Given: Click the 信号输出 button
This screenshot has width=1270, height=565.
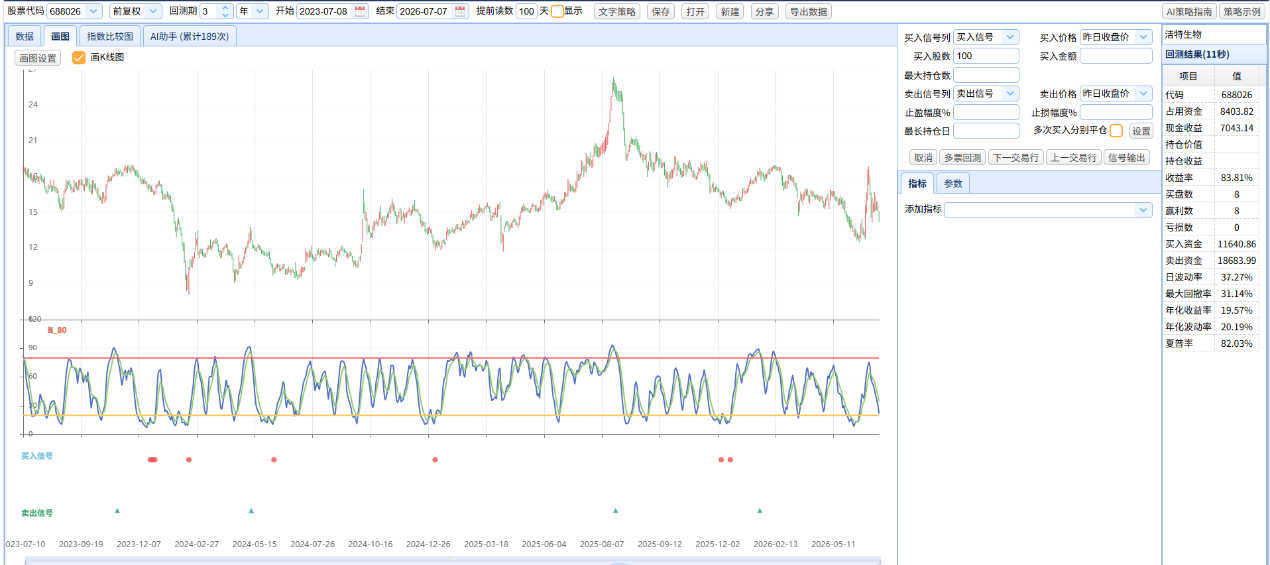Looking at the screenshot, I should coord(1127,157).
